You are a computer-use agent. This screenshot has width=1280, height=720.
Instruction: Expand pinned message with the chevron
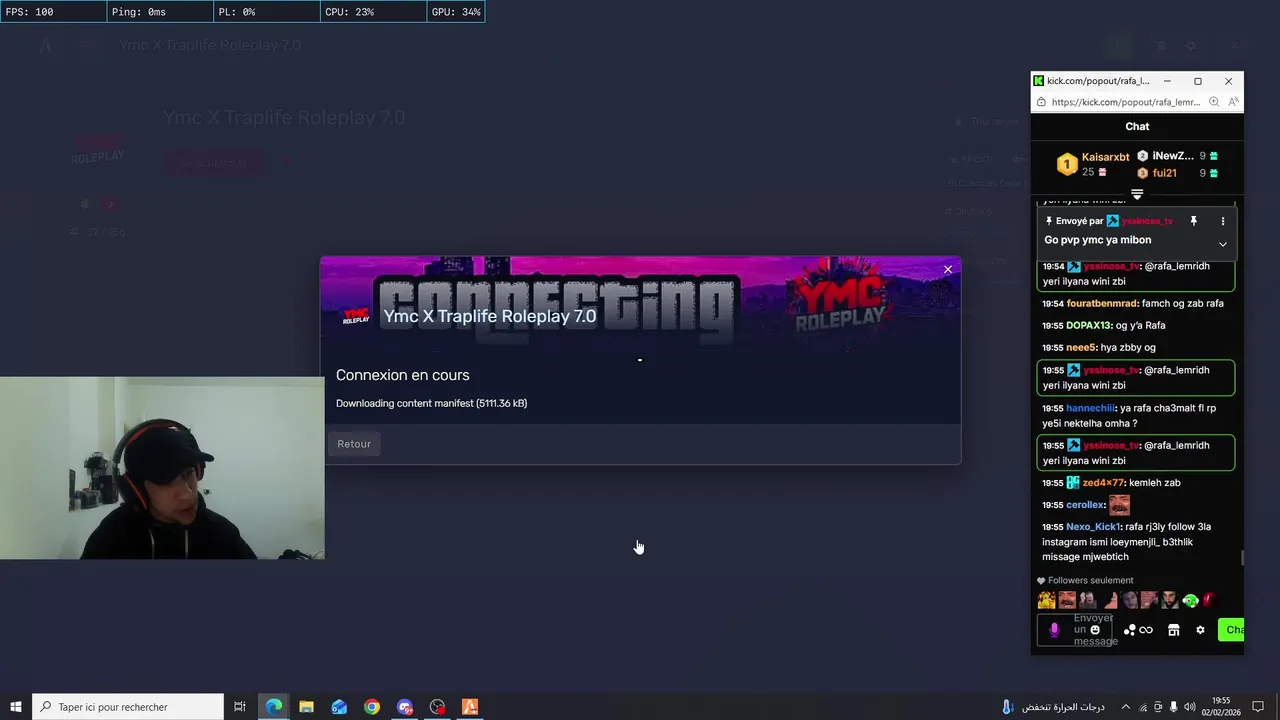tap(1222, 244)
